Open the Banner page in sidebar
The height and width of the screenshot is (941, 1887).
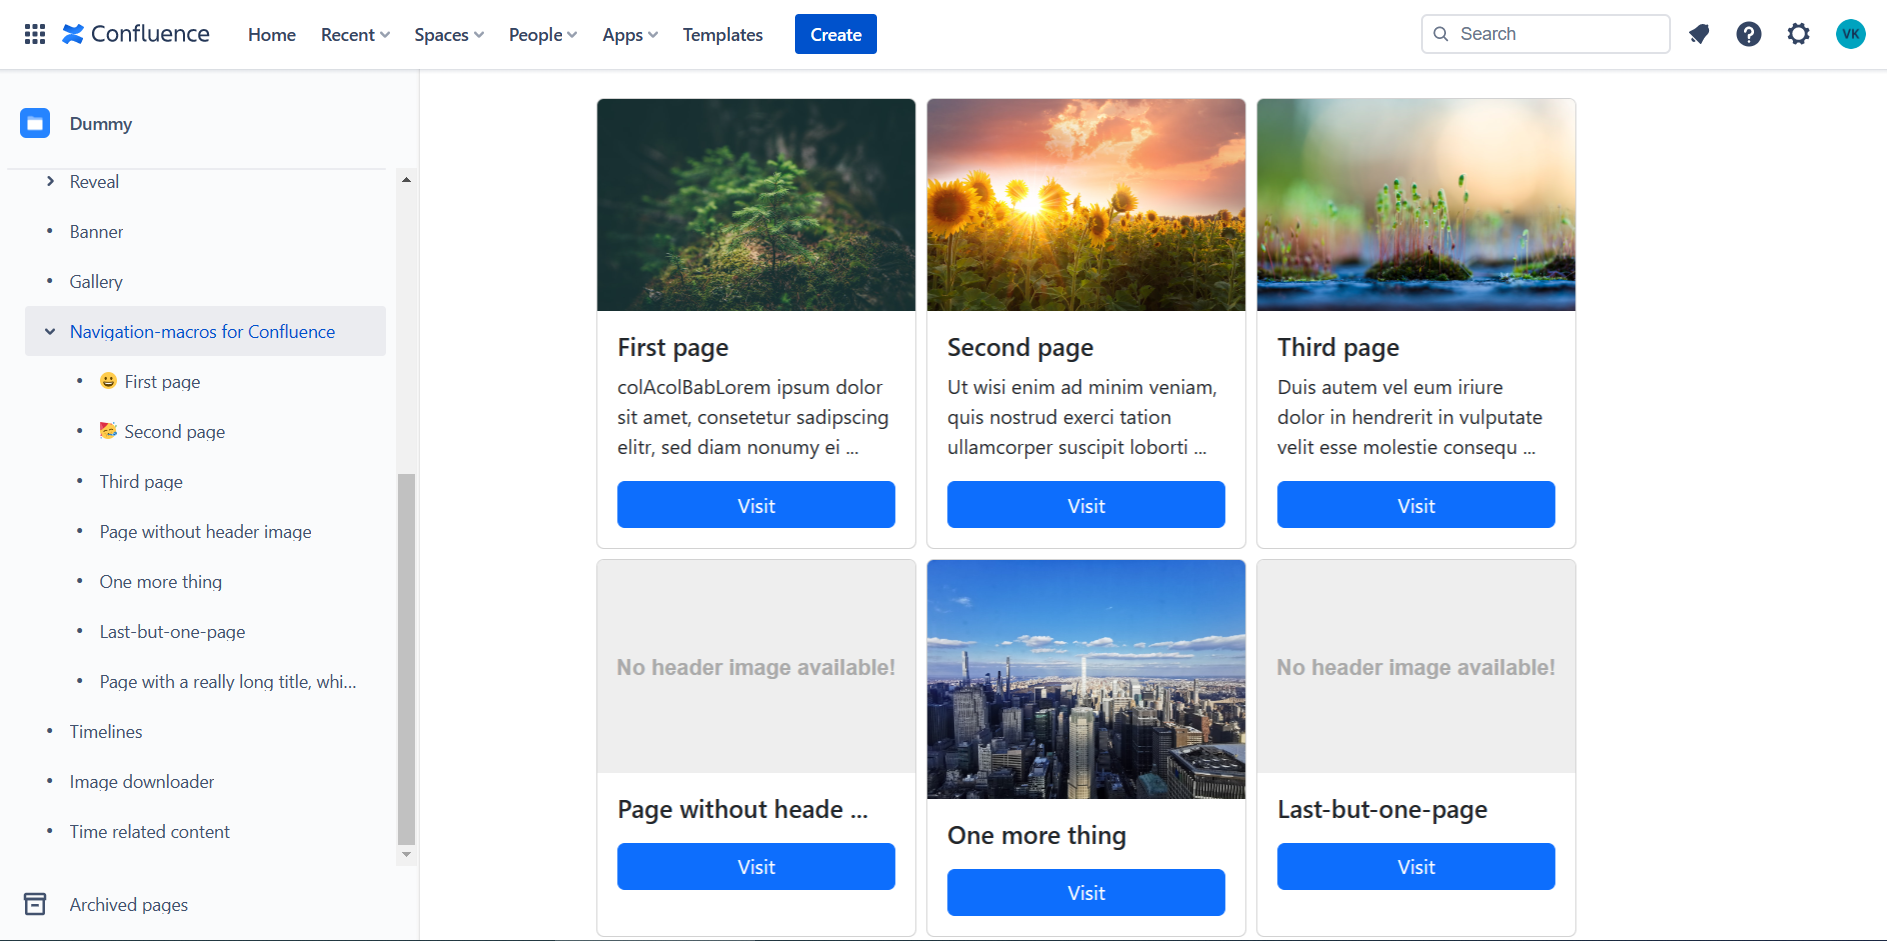pyautogui.click(x=96, y=231)
